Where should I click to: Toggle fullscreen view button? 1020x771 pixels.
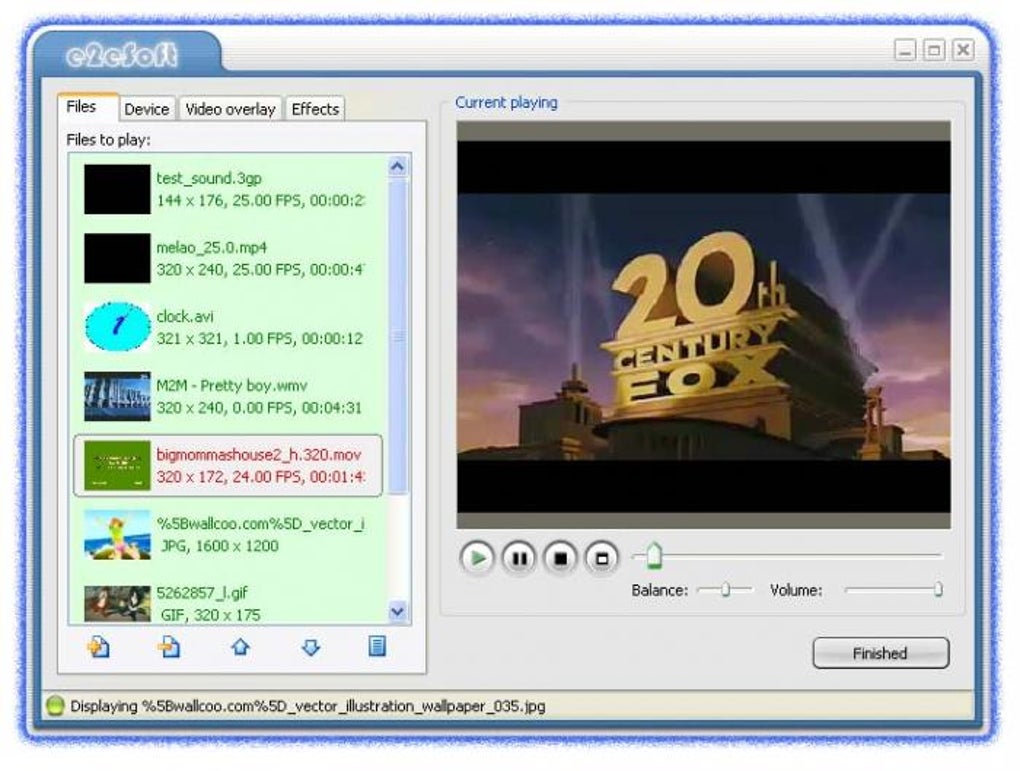pos(602,558)
